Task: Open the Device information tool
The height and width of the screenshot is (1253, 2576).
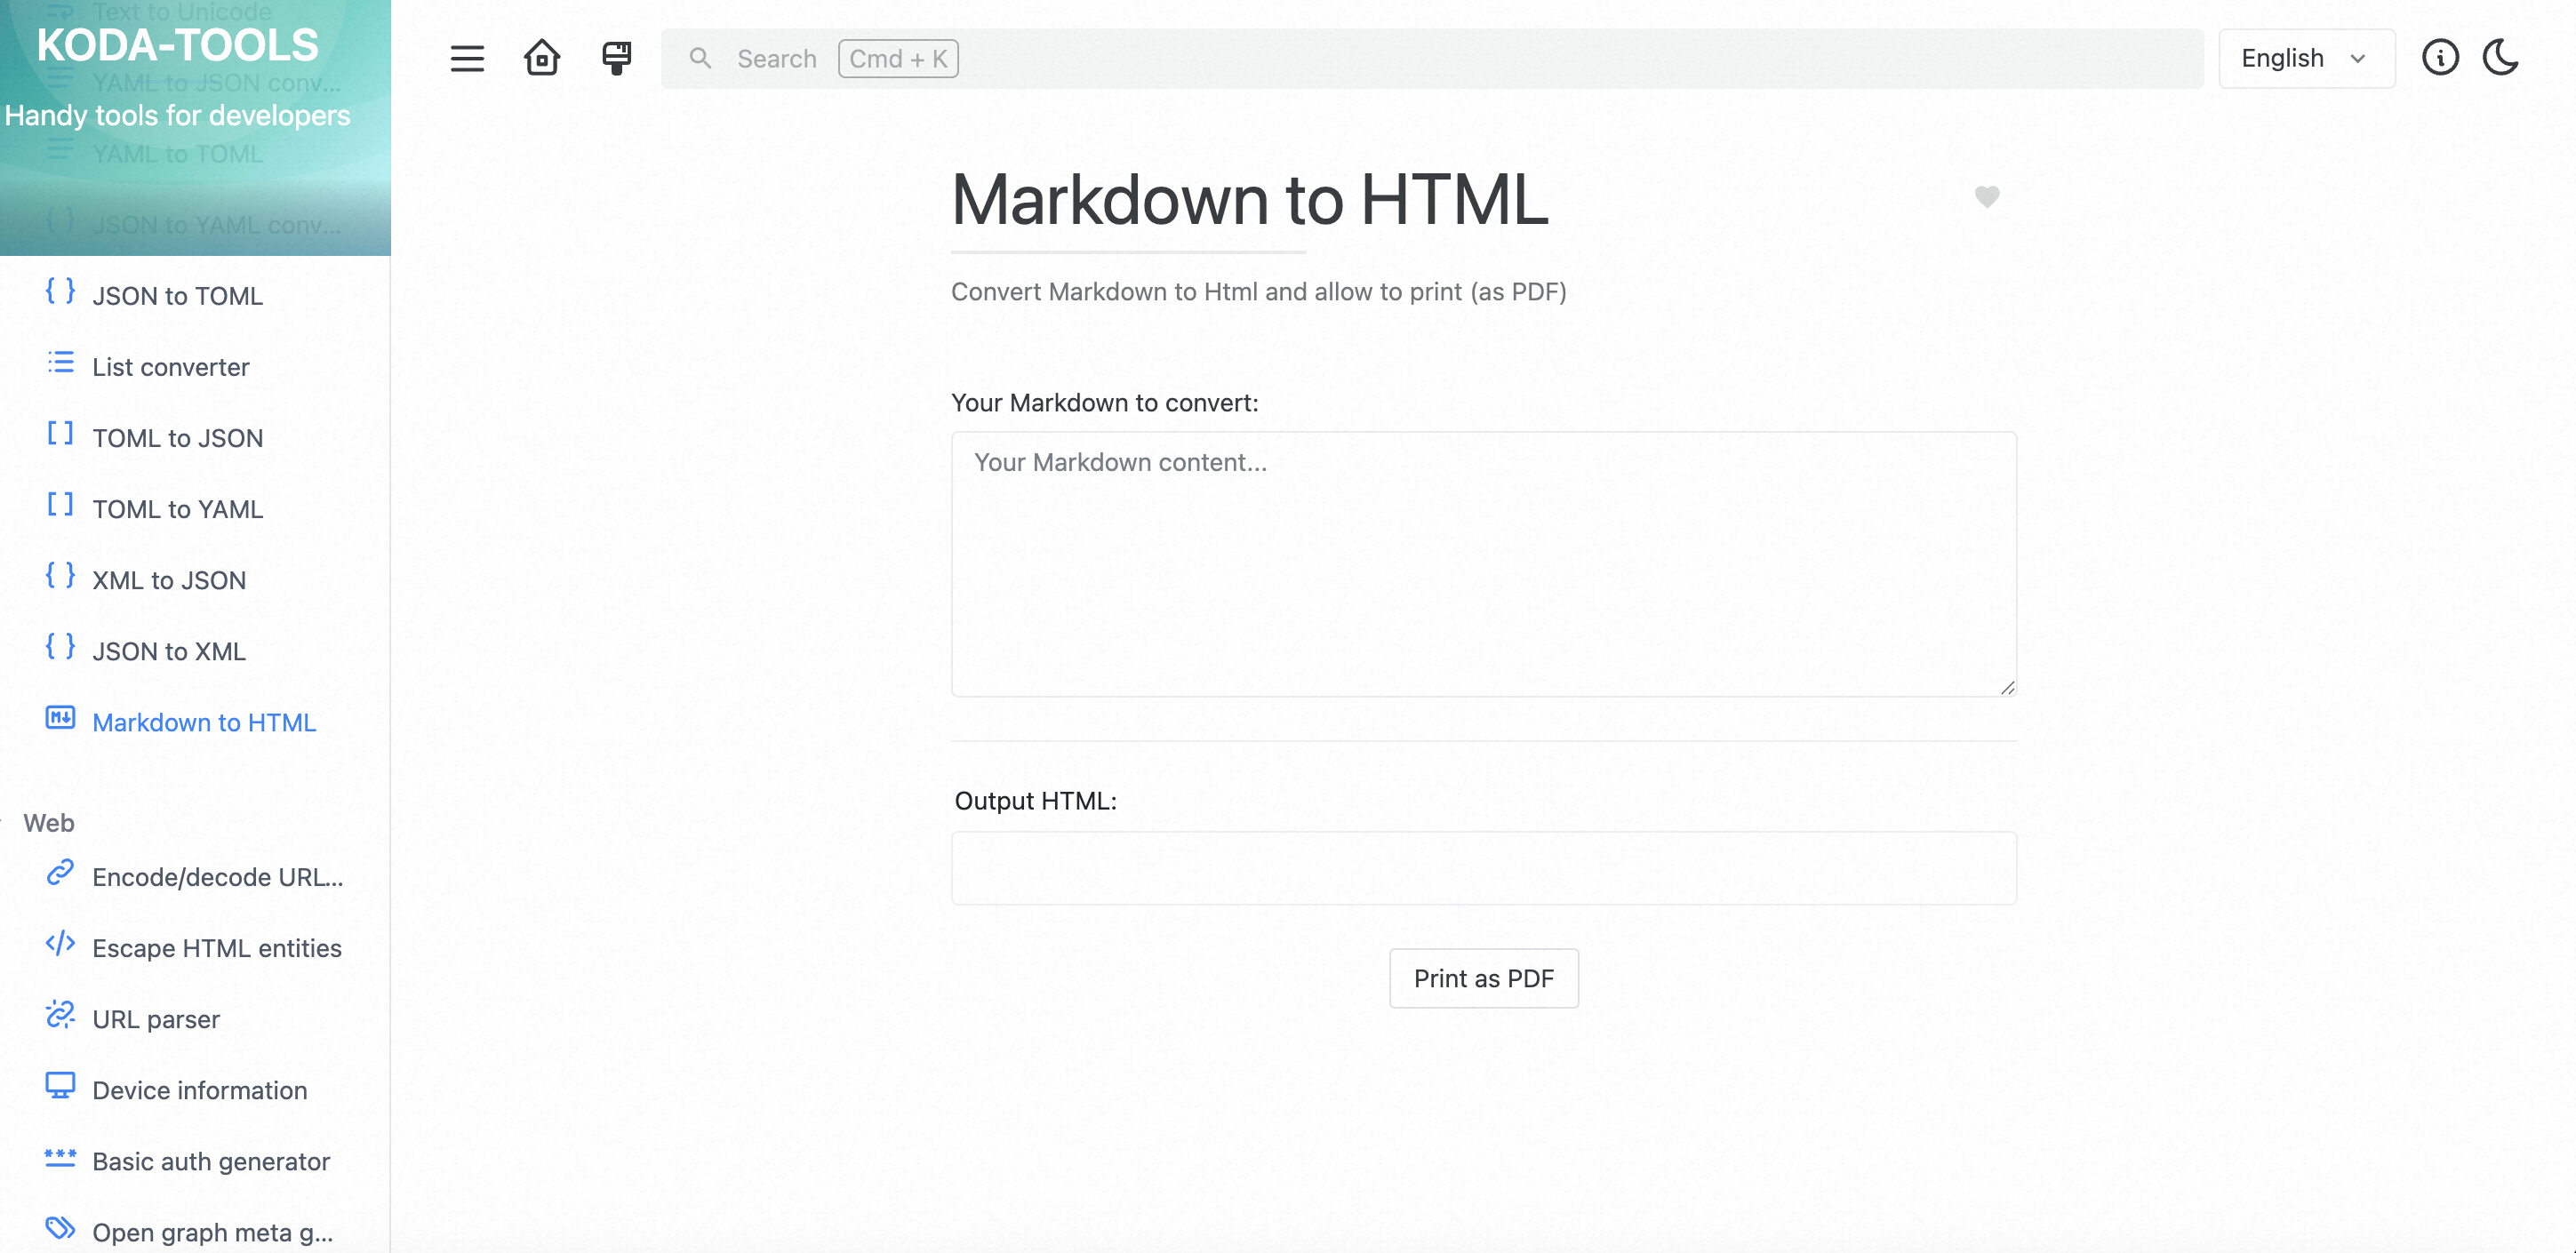Action: pos(199,1089)
